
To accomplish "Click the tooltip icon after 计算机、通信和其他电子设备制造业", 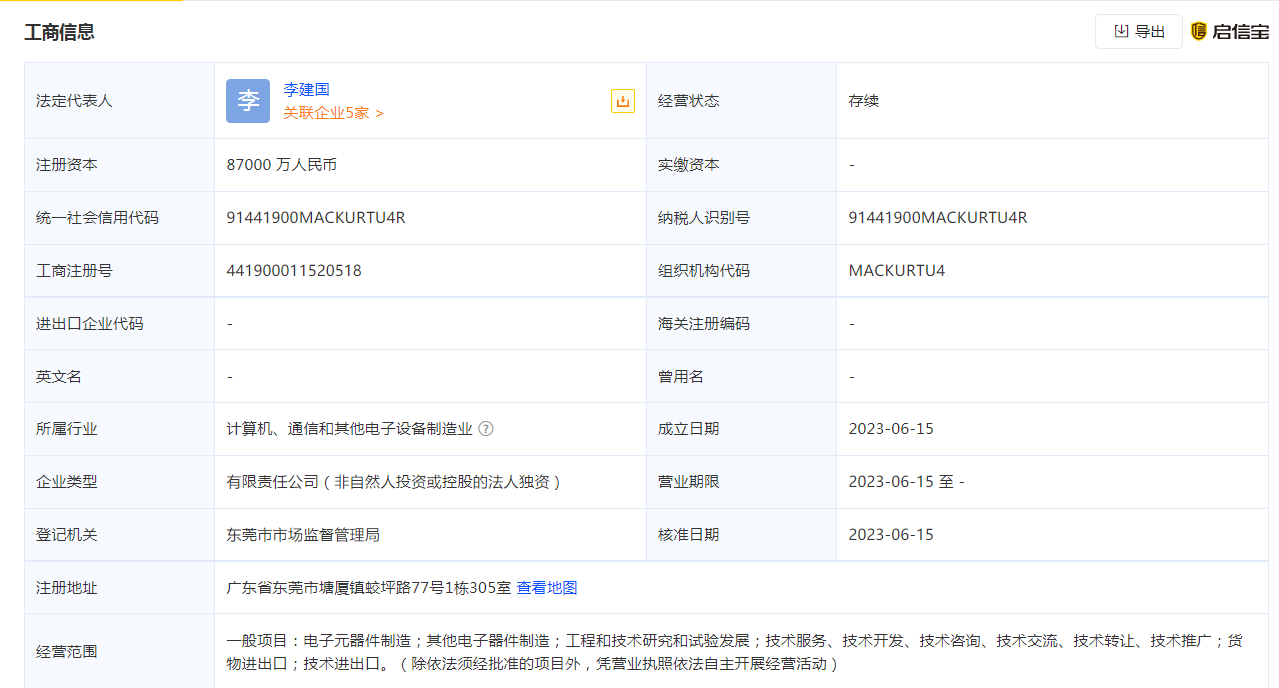I will 487,428.
